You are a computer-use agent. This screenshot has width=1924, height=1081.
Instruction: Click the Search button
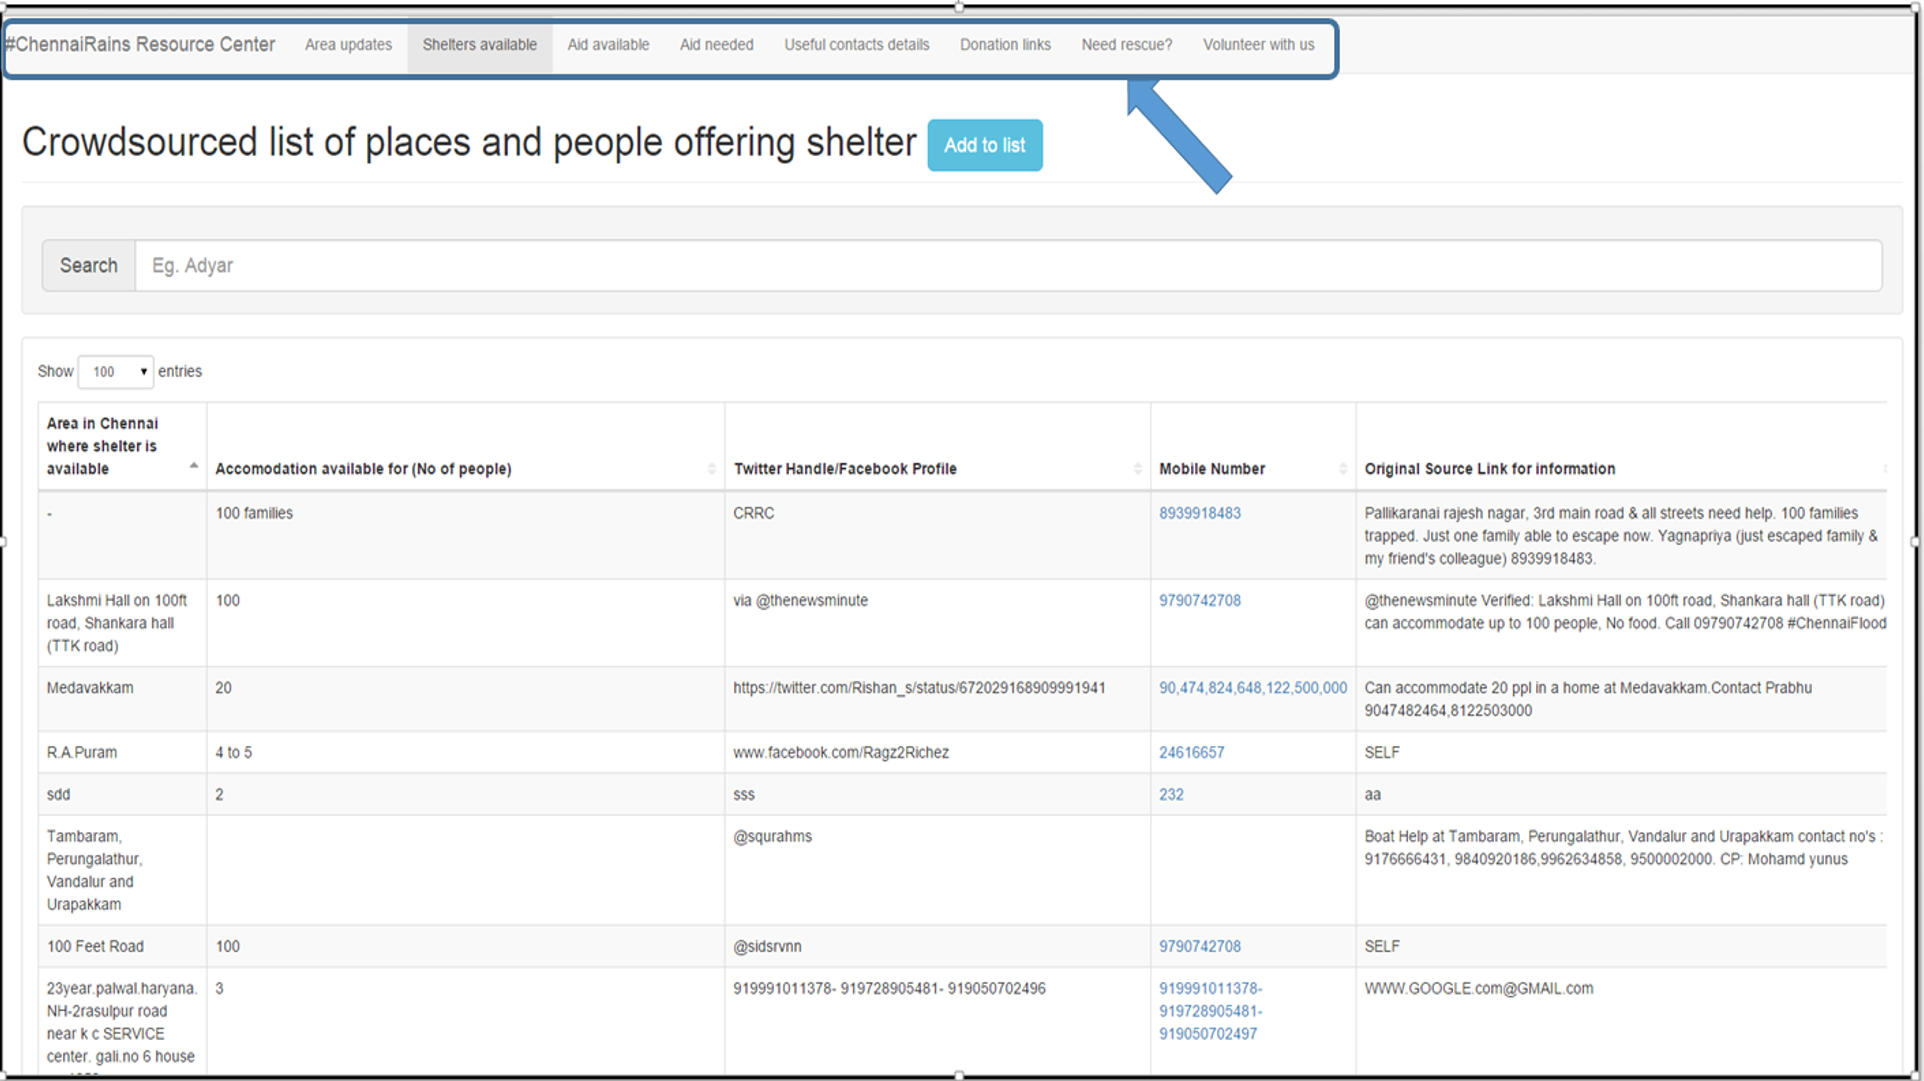(86, 264)
